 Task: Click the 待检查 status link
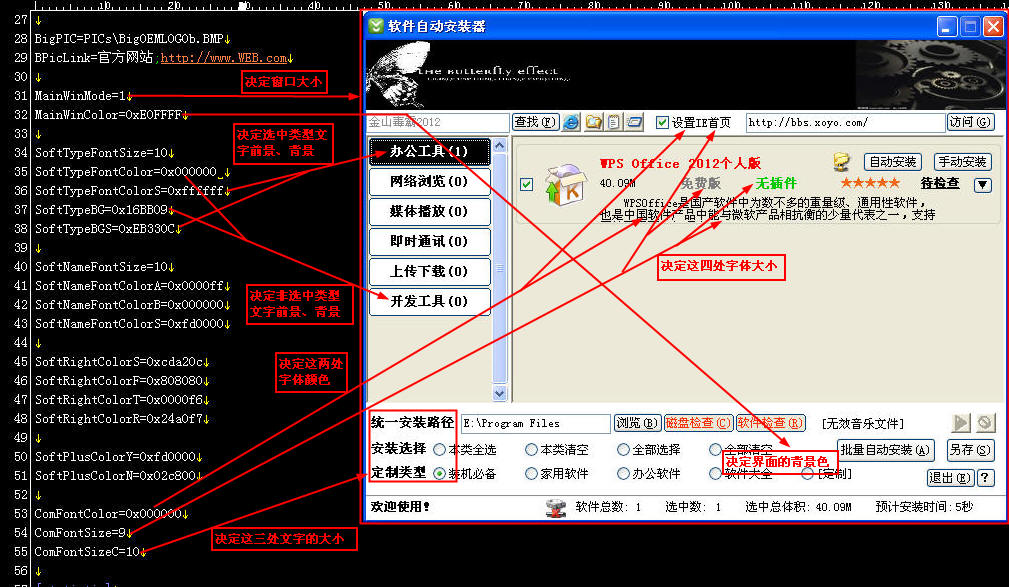coord(940,183)
